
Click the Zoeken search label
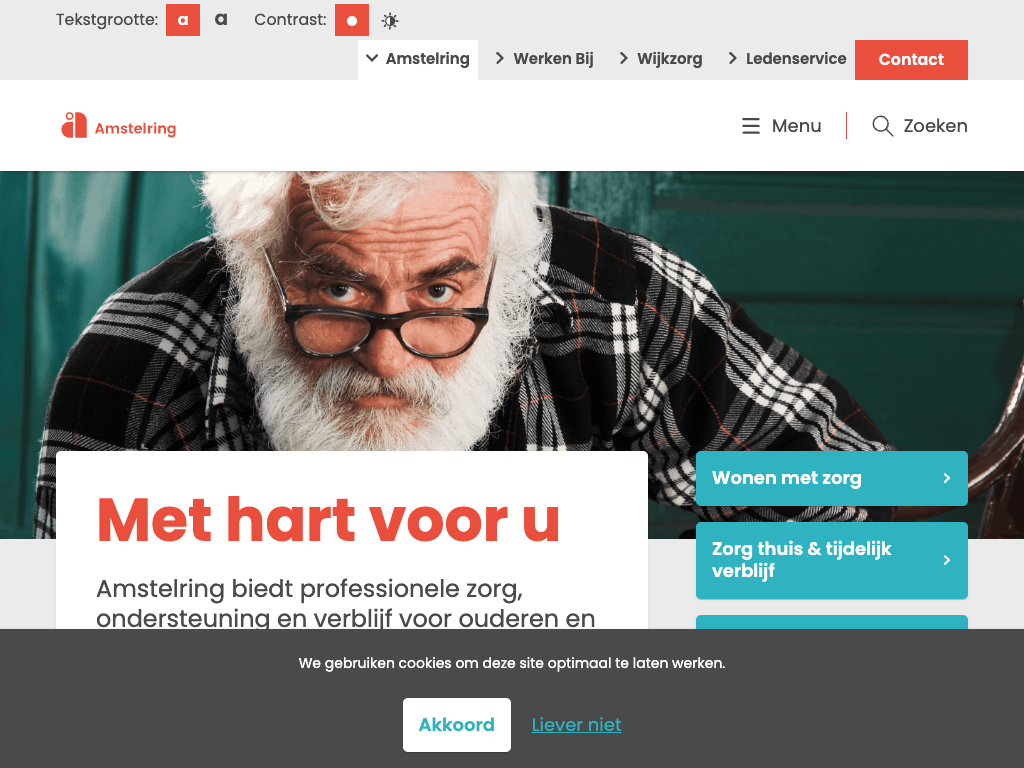click(x=935, y=125)
